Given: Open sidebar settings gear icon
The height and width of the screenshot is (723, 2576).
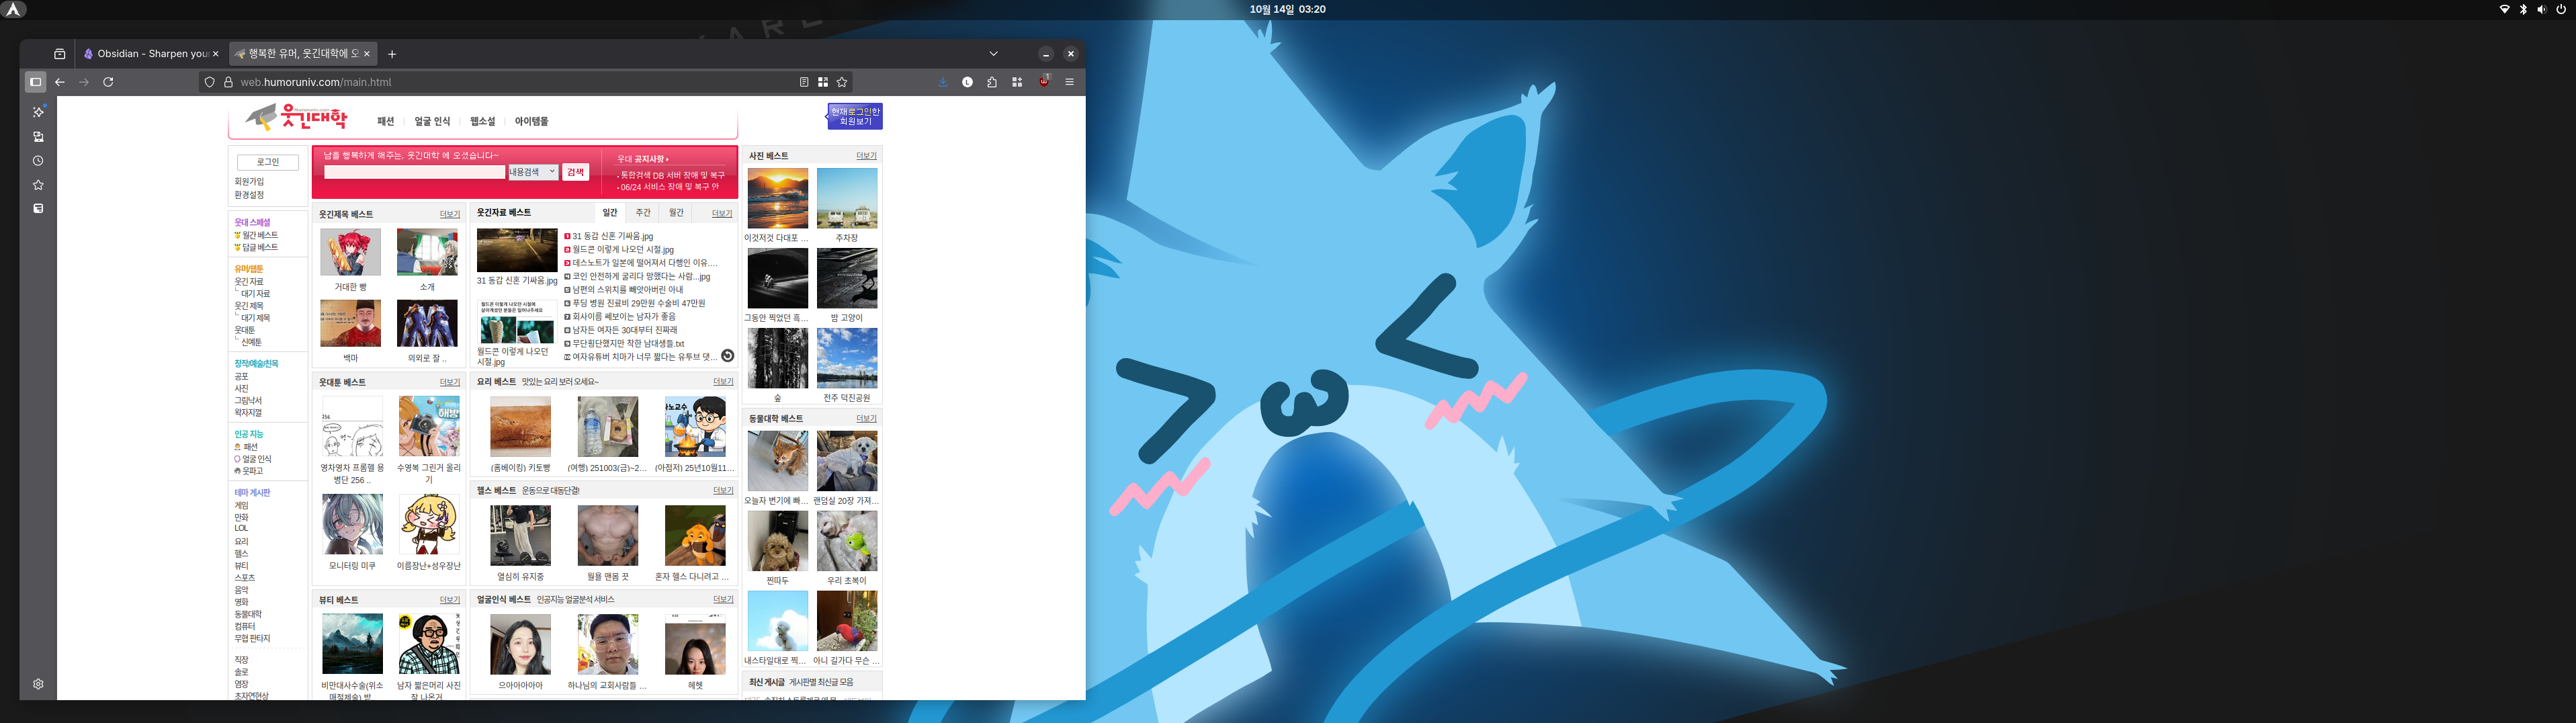Looking at the screenshot, I should pyautogui.click(x=38, y=684).
